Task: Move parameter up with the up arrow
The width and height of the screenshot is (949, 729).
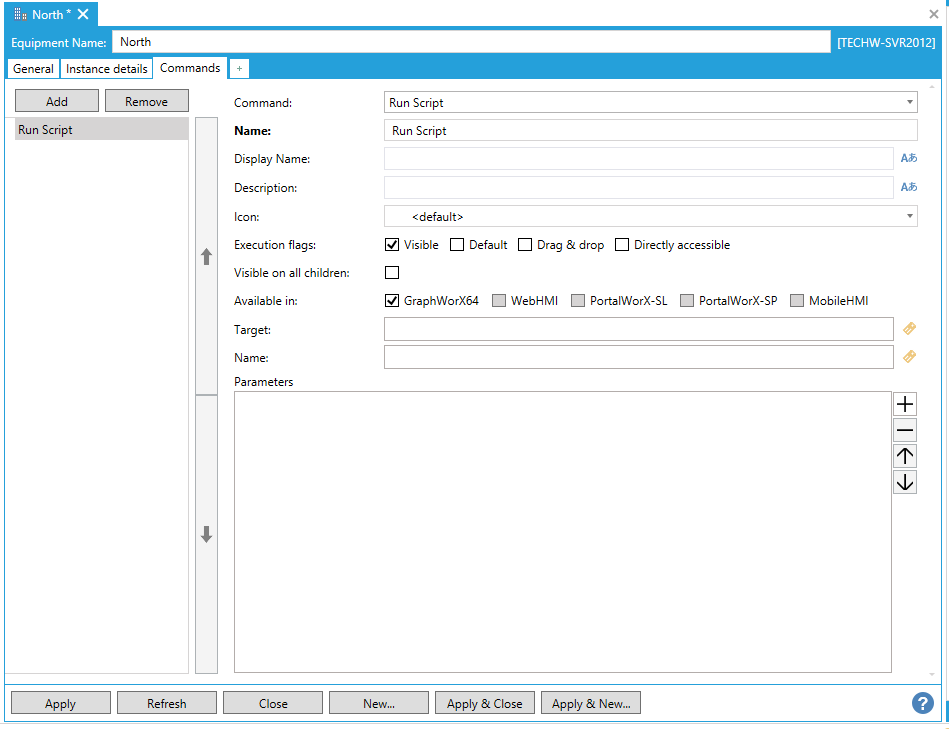Action: point(905,456)
